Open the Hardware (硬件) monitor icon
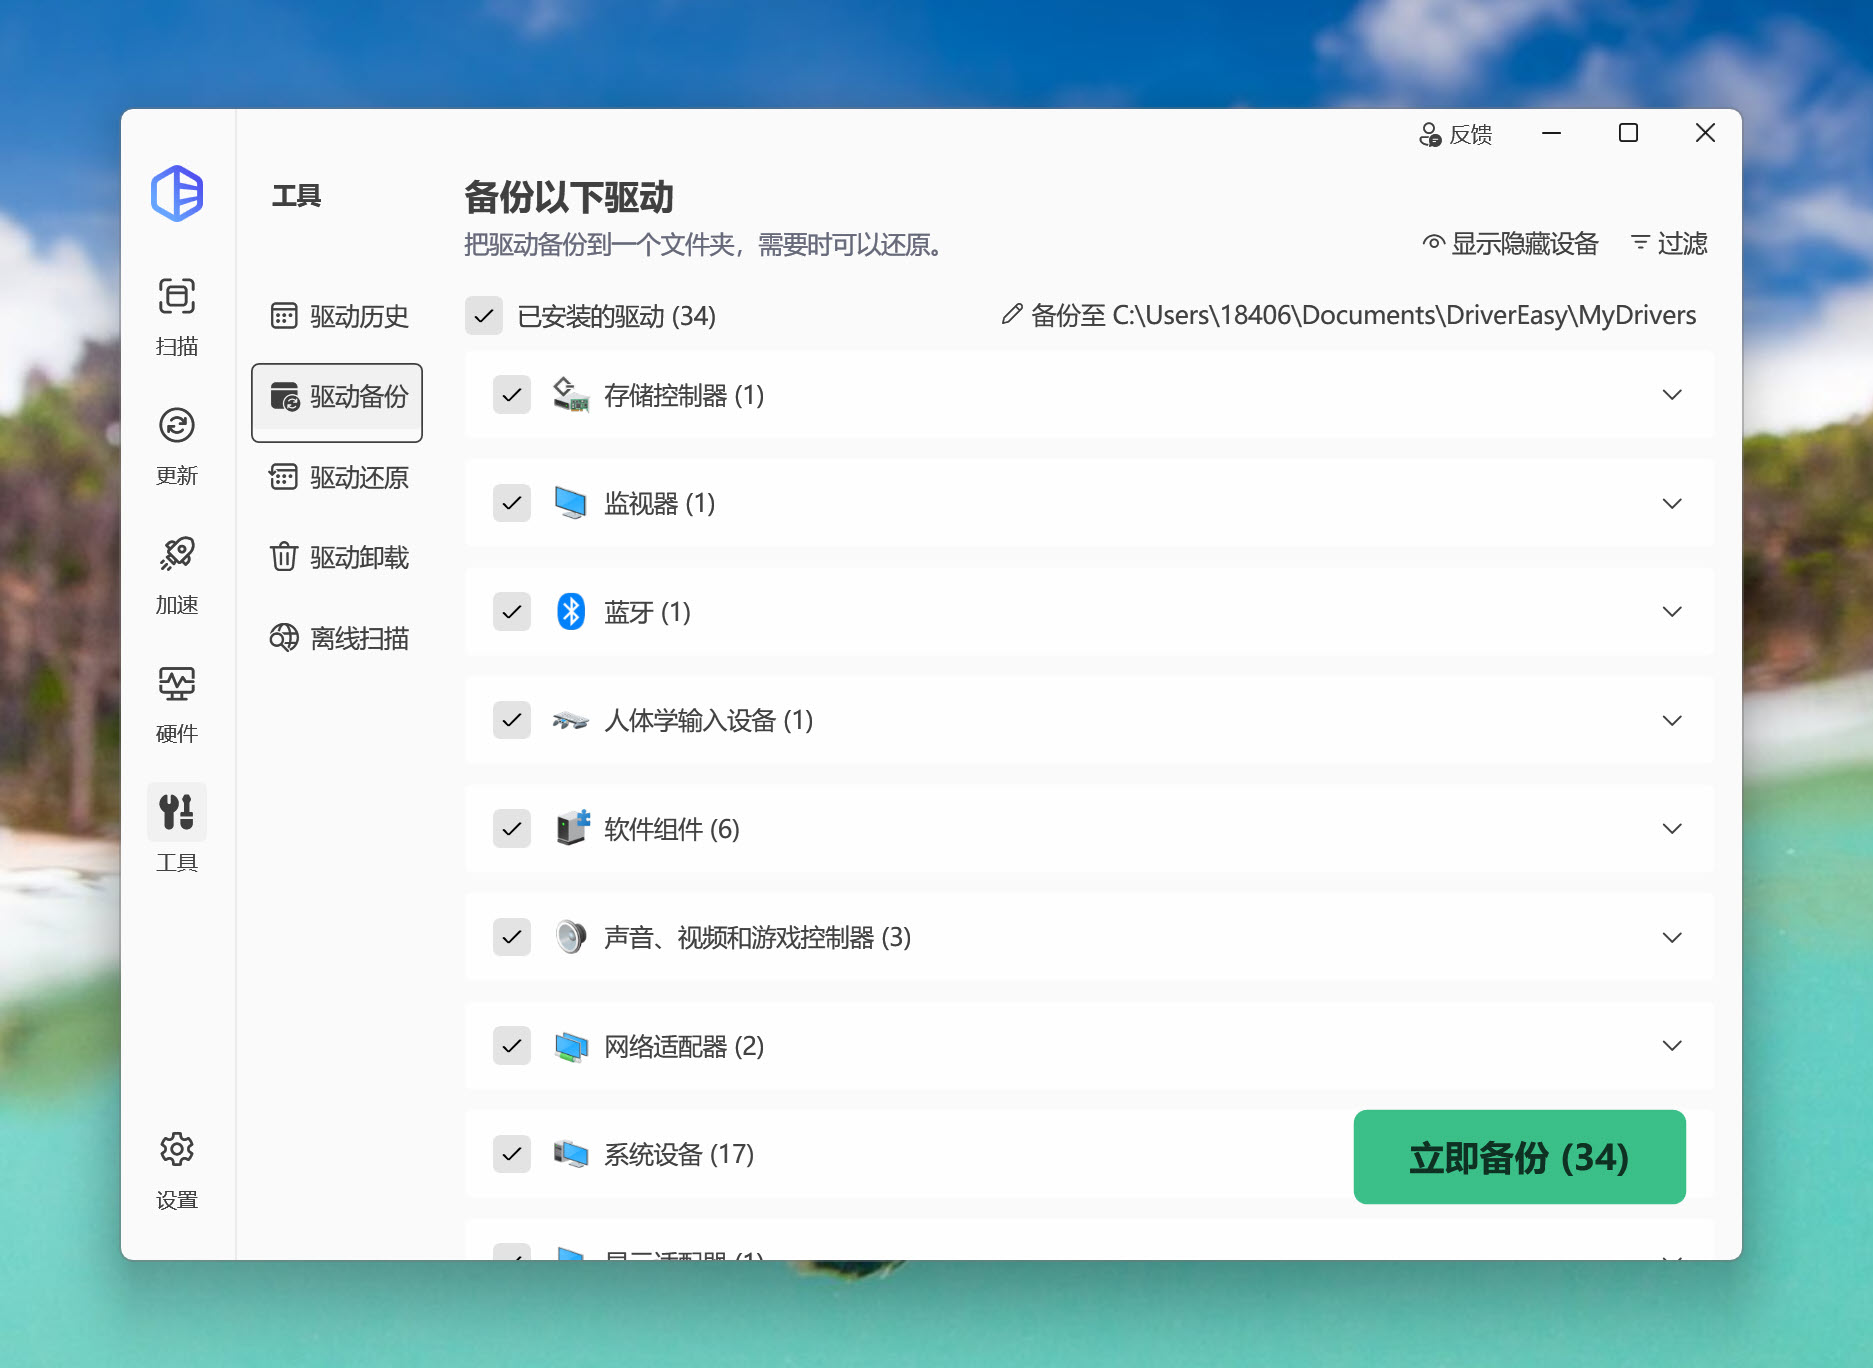The image size is (1873, 1368). (x=177, y=685)
